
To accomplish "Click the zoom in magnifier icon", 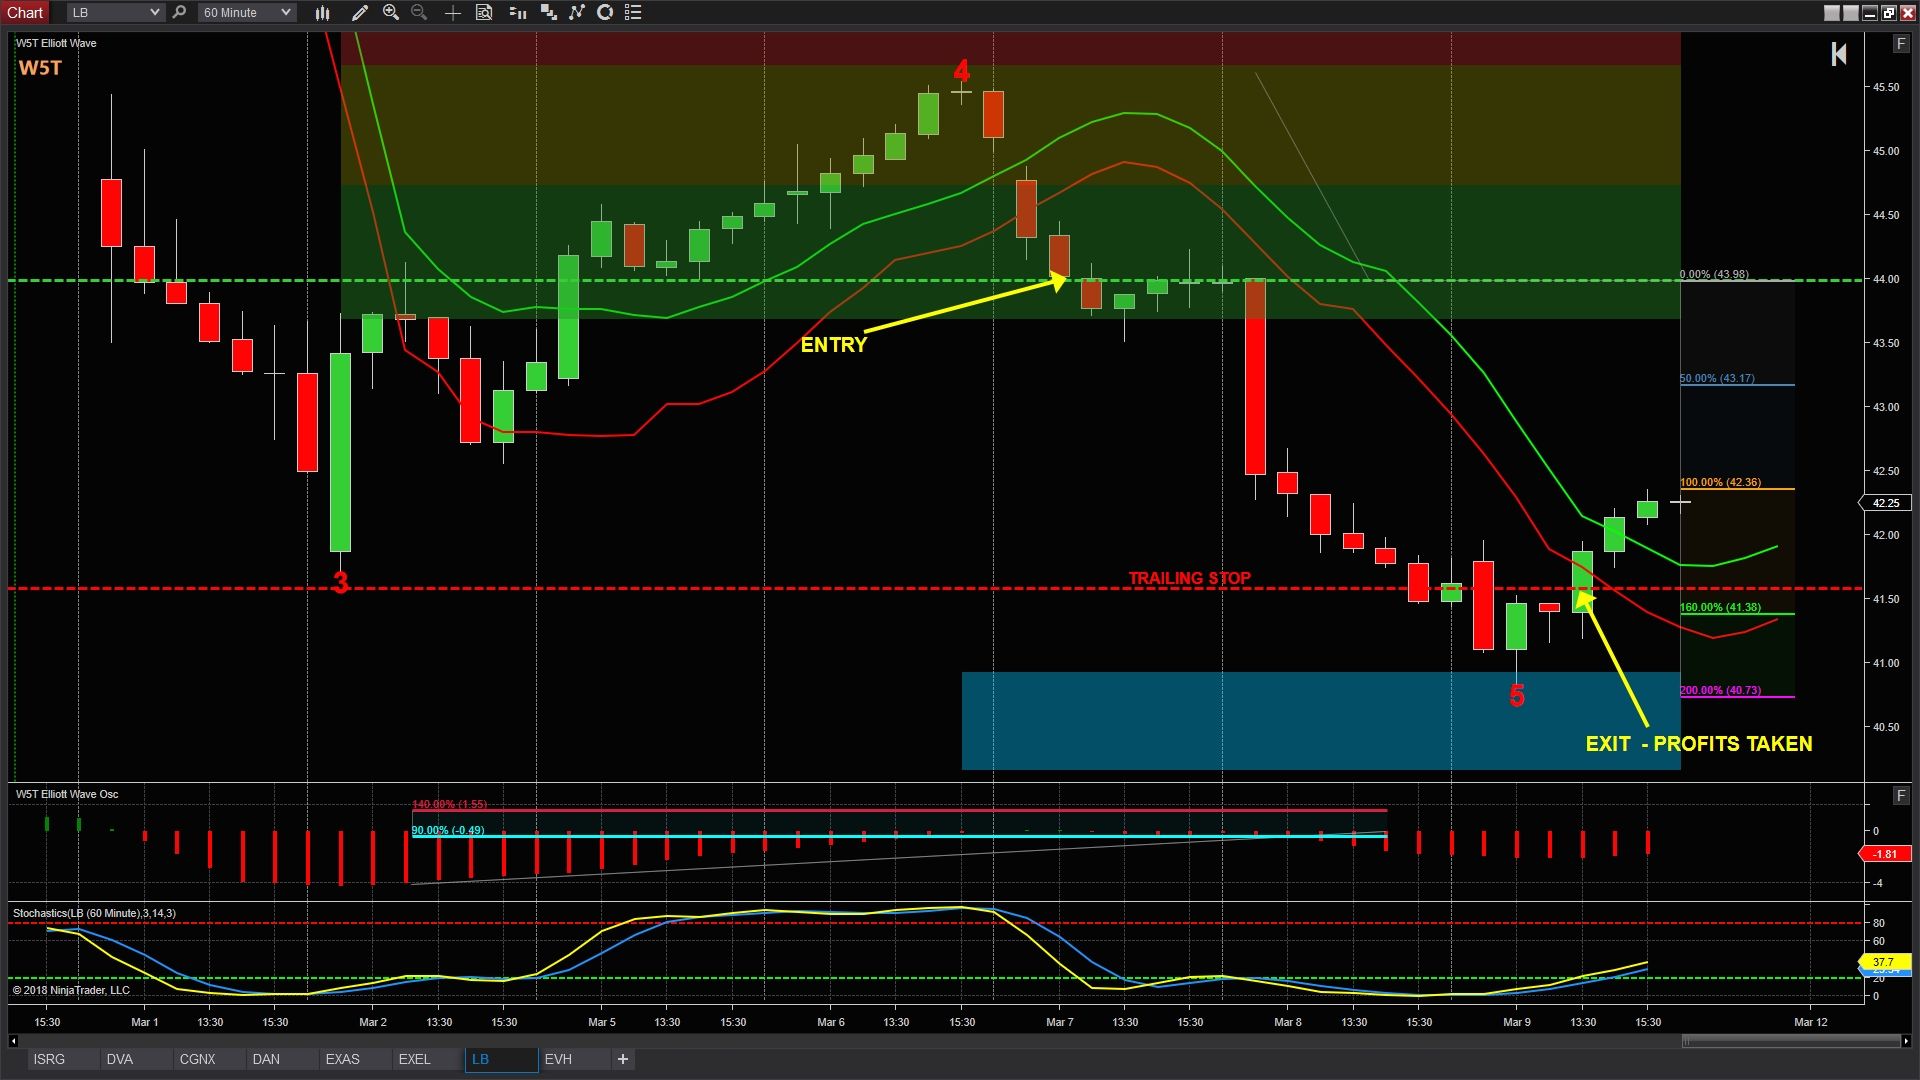I will coord(391,12).
